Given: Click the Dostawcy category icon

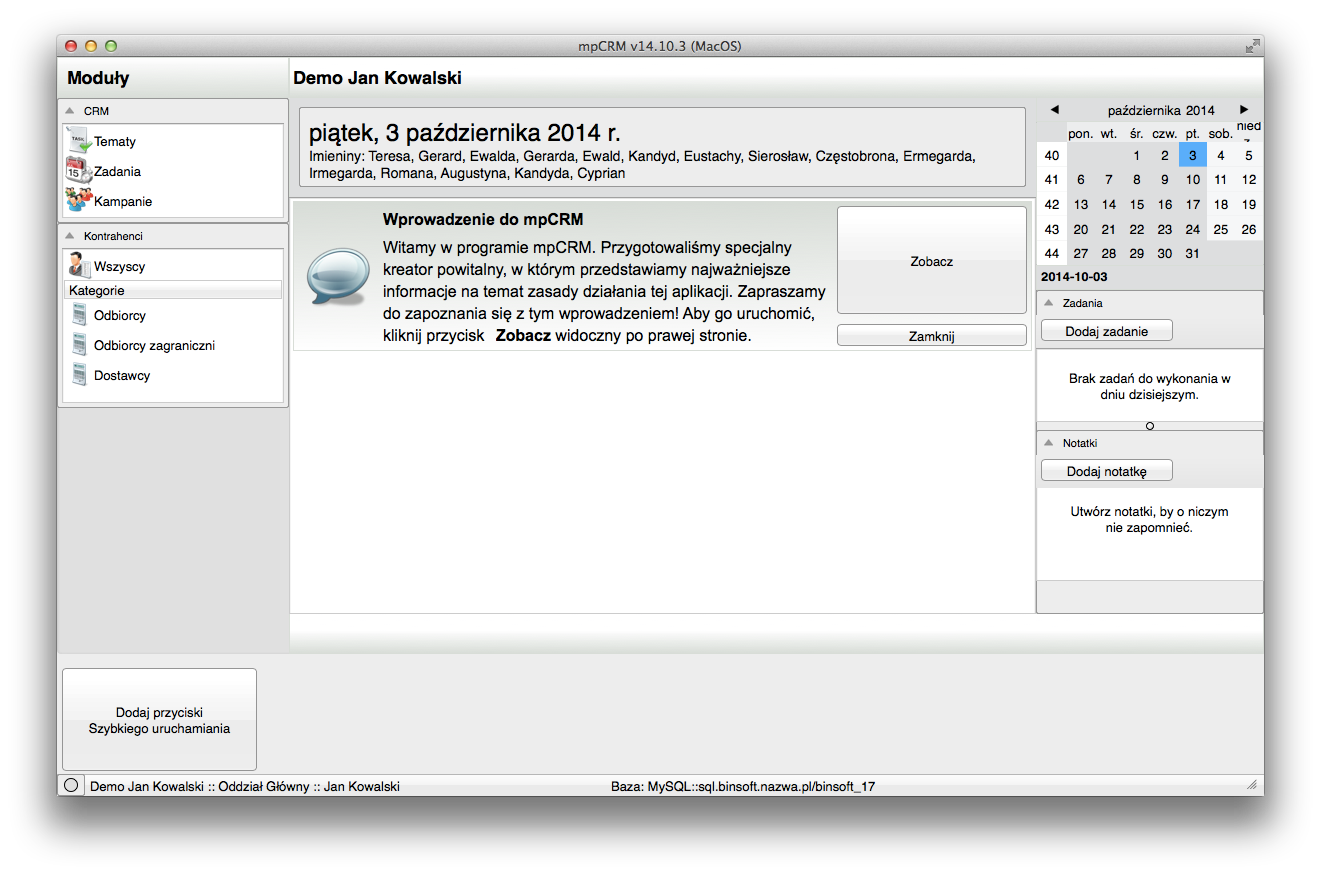Looking at the screenshot, I should tap(80, 375).
